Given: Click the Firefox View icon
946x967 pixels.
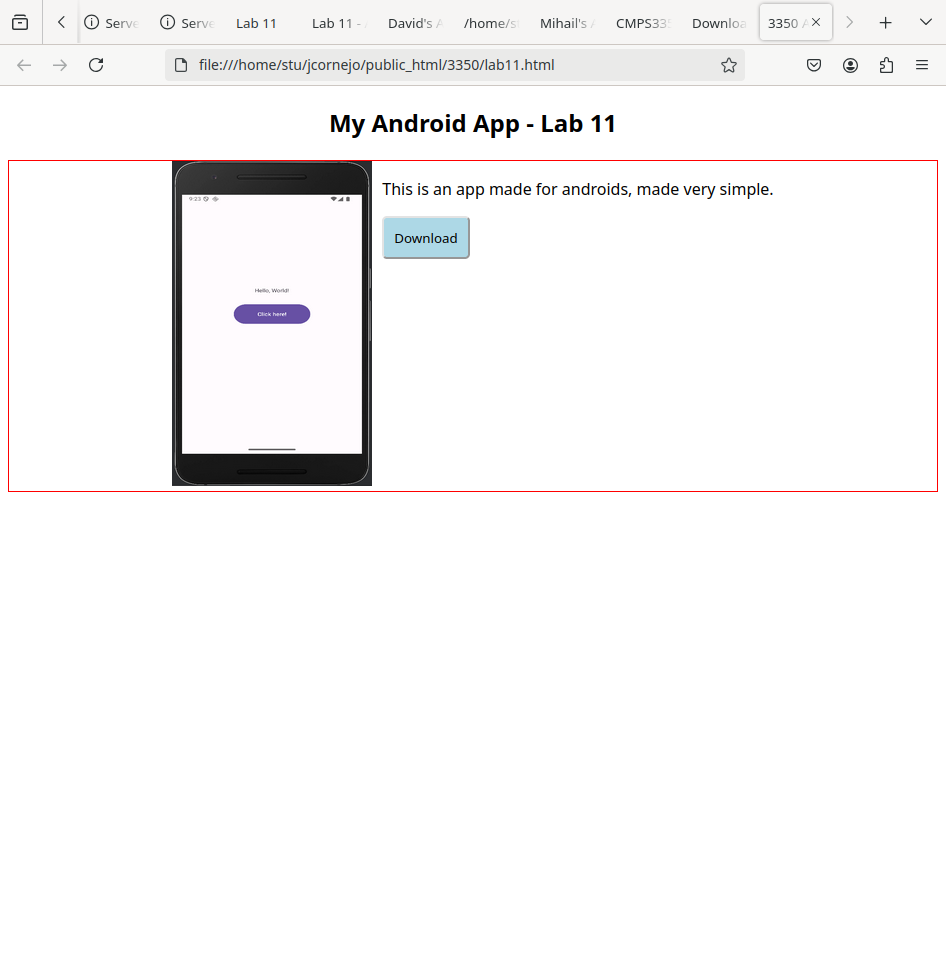Looking at the screenshot, I should coord(20,23).
